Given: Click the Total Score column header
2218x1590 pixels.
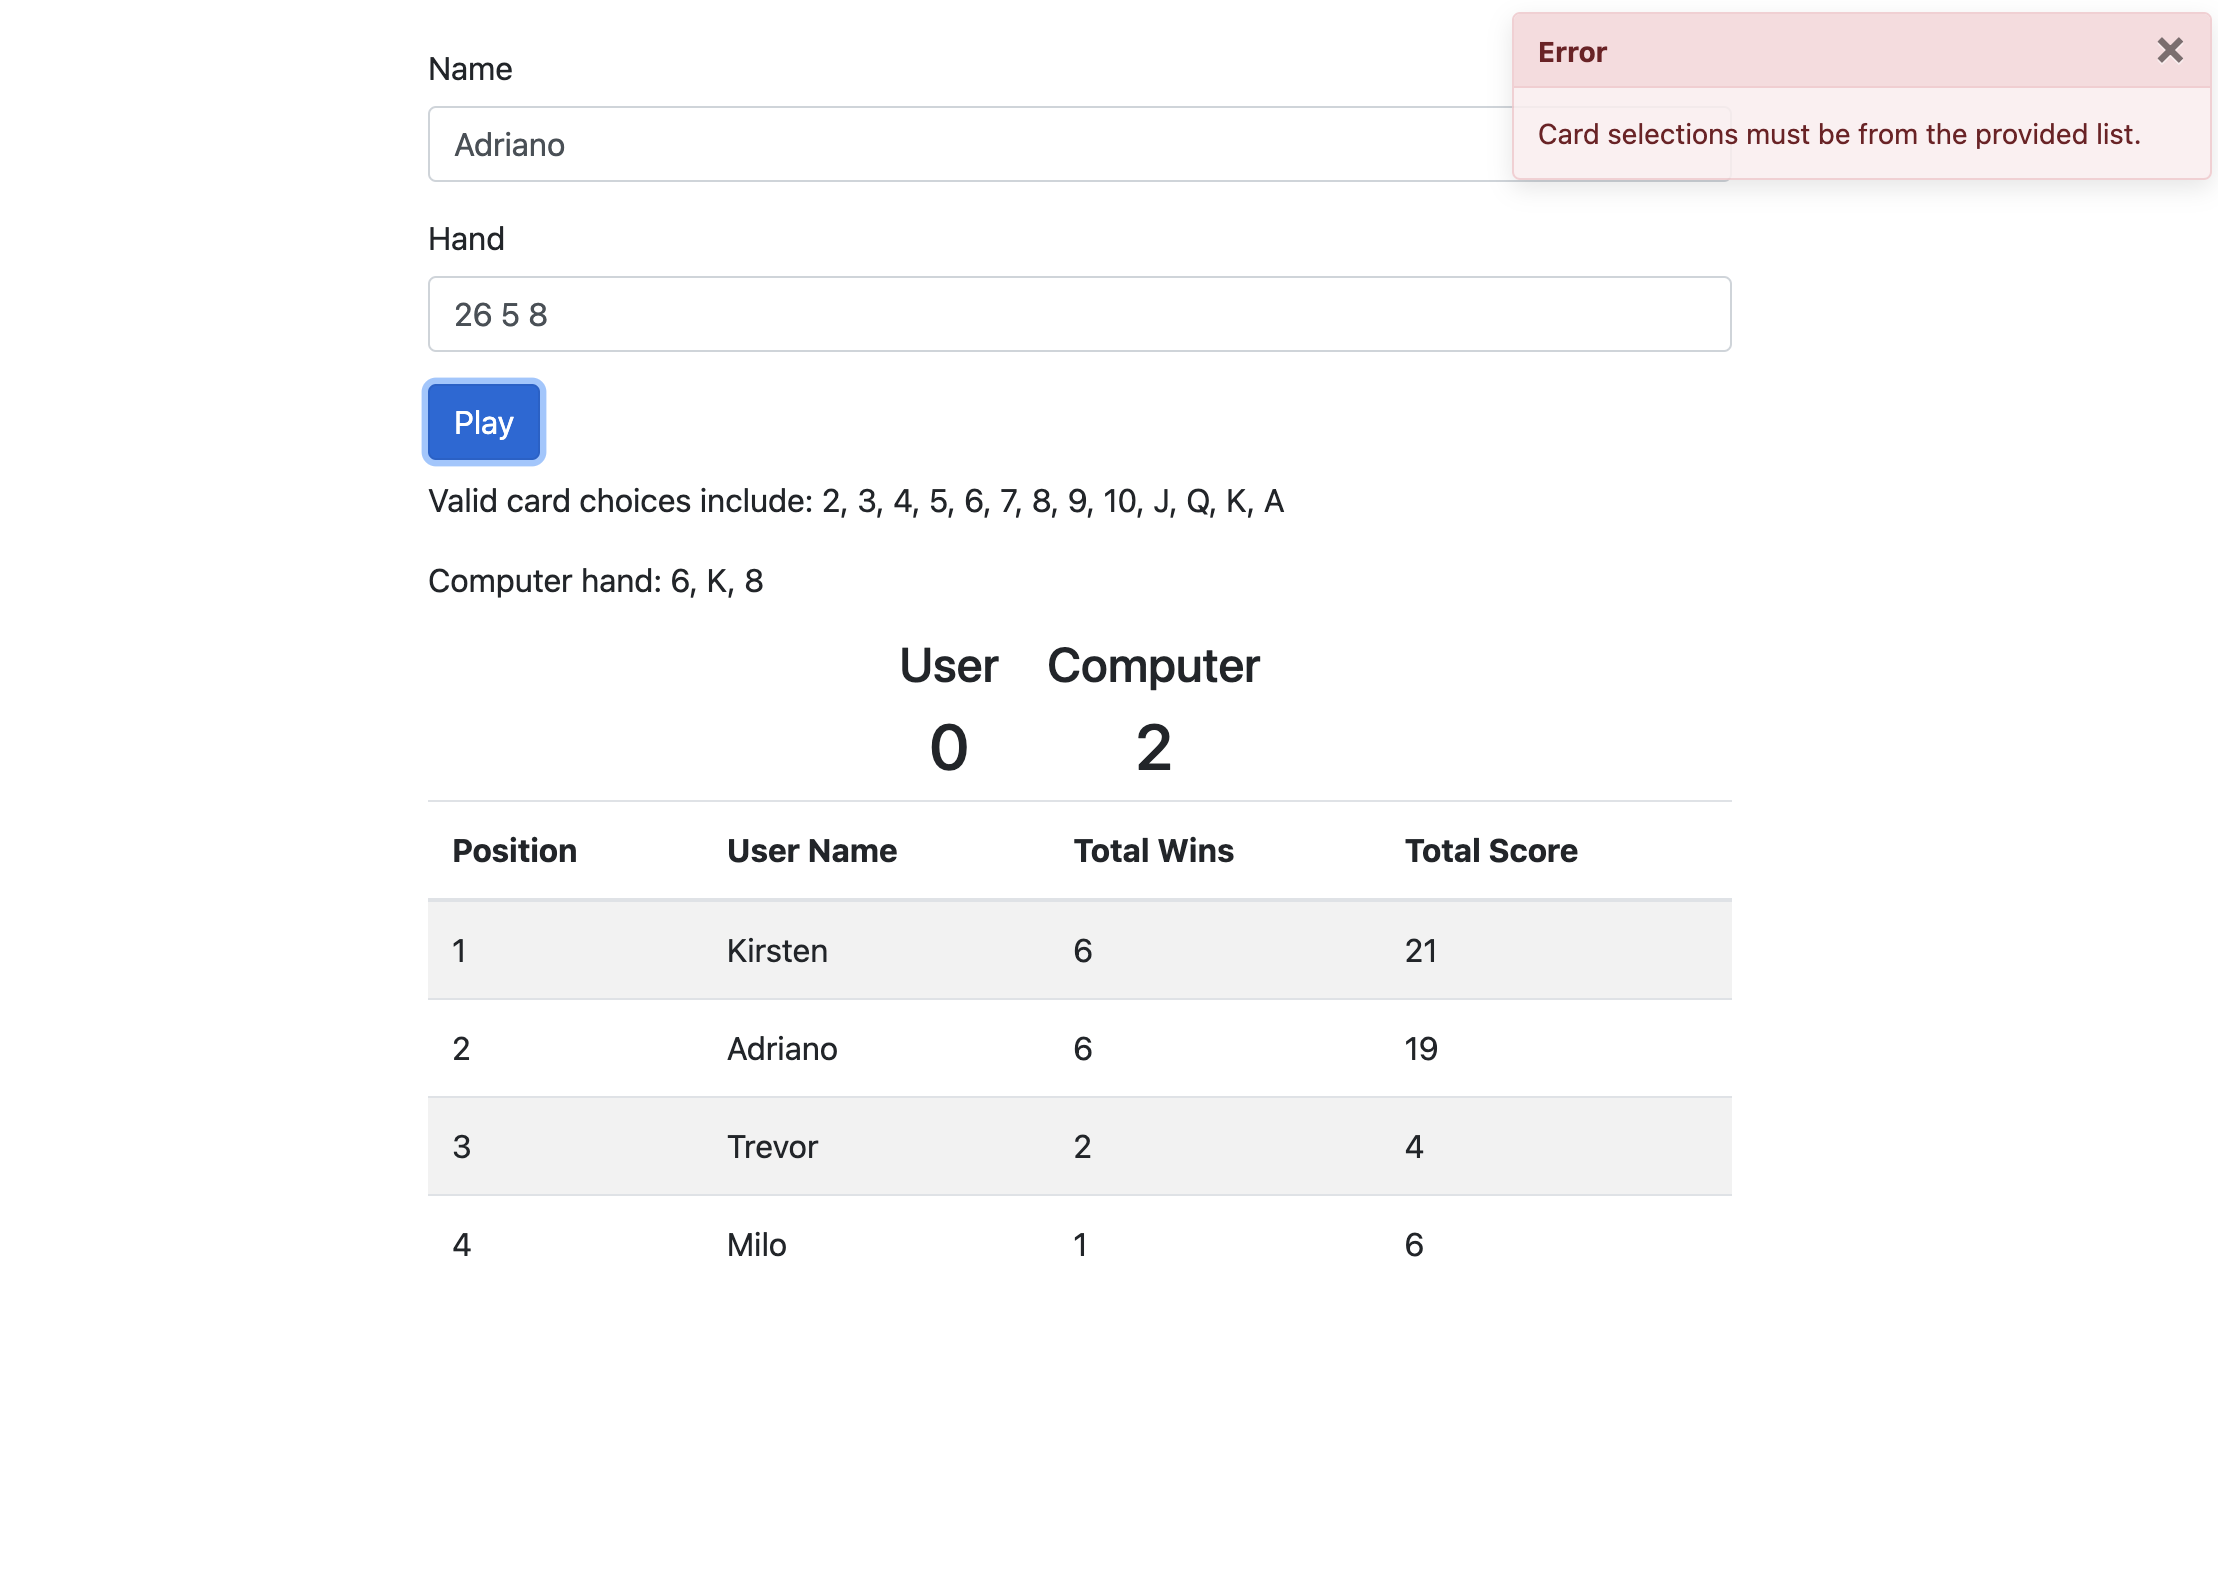Looking at the screenshot, I should 1491,850.
